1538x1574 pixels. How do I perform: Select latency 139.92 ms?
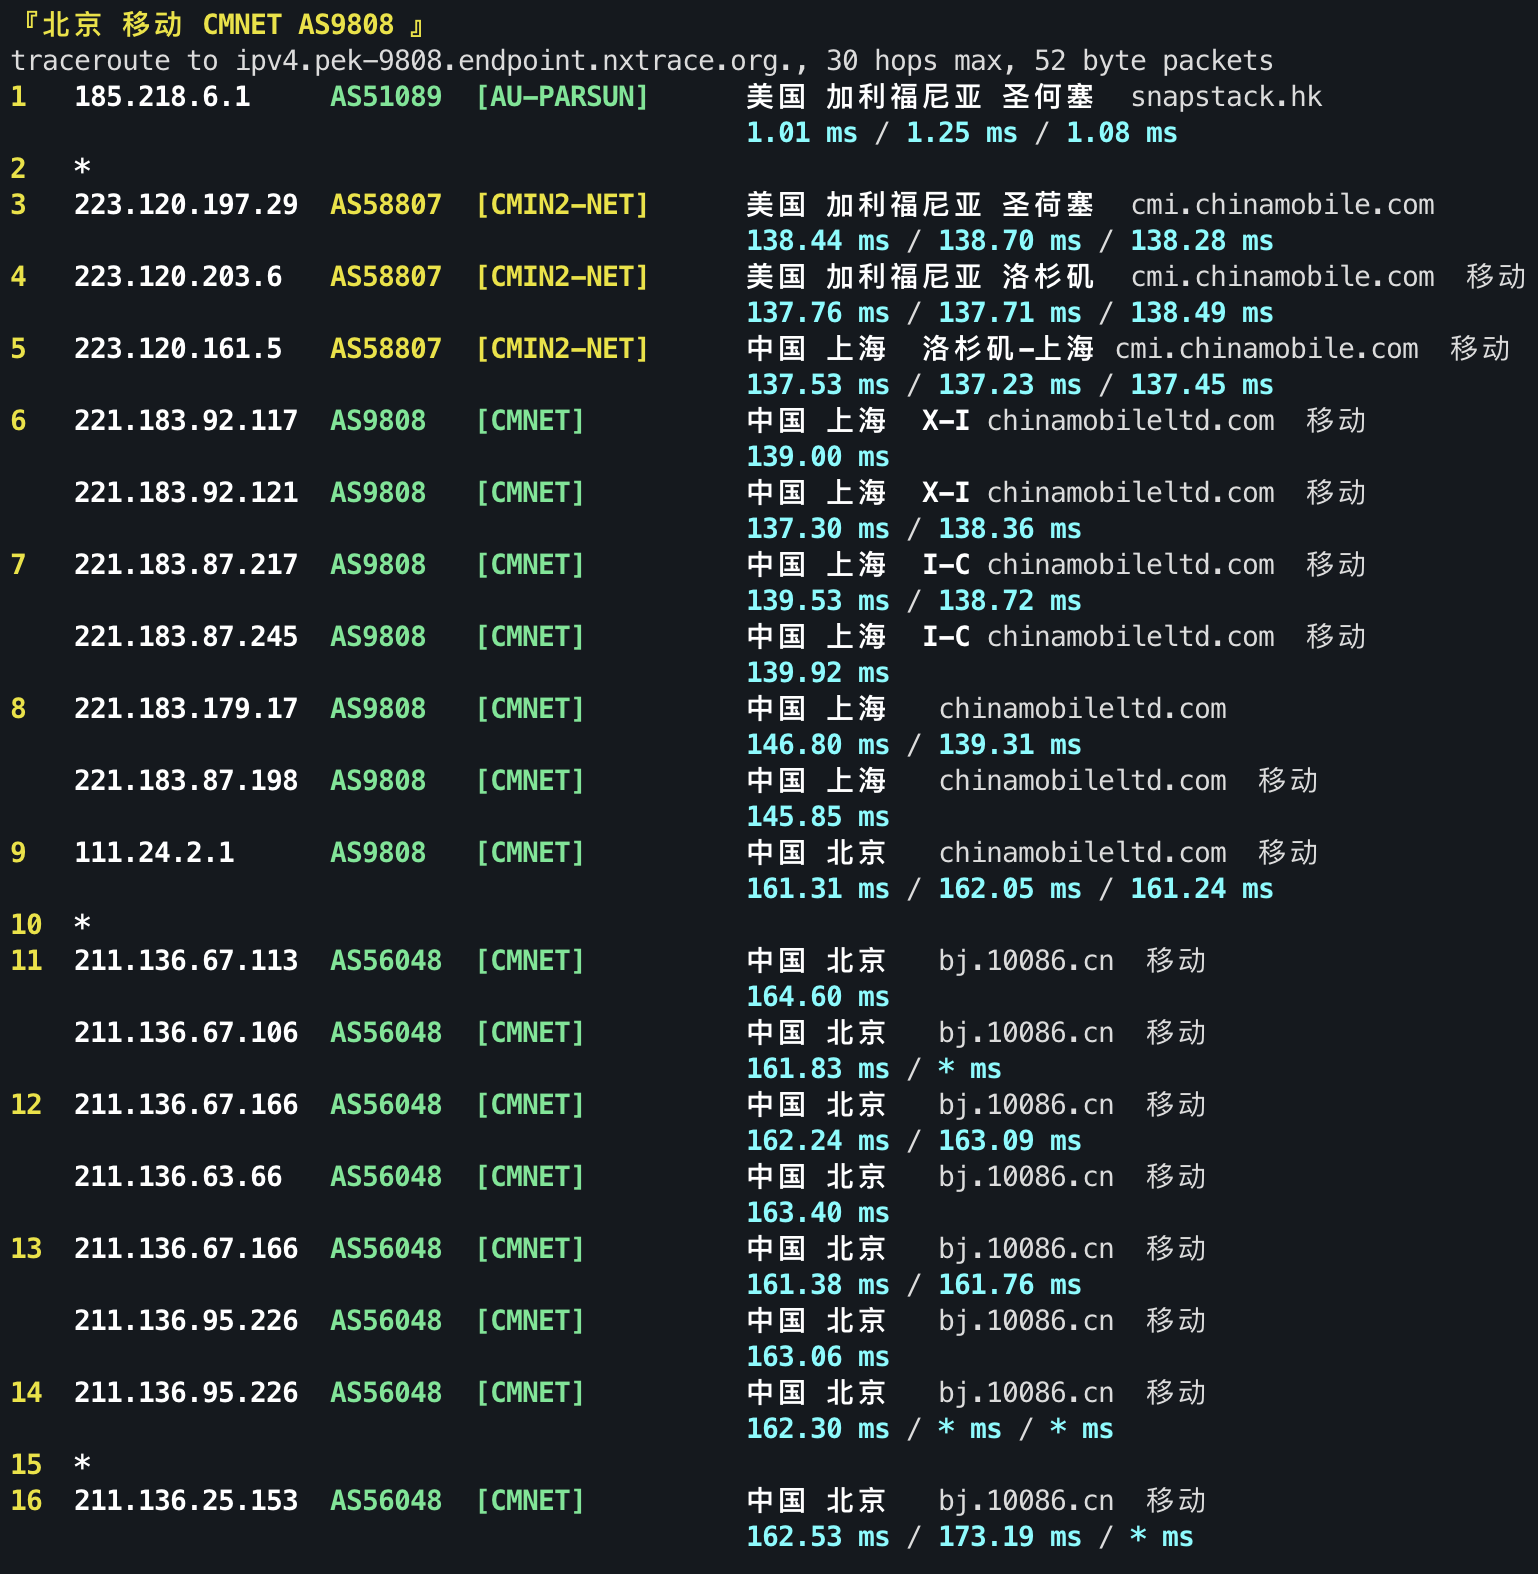point(818,673)
